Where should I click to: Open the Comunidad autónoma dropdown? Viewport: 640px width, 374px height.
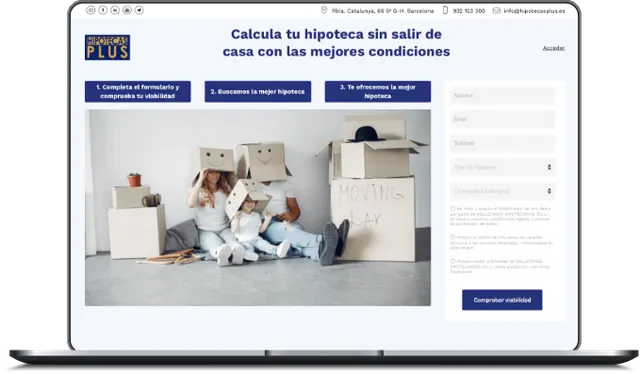pyautogui.click(x=502, y=191)
